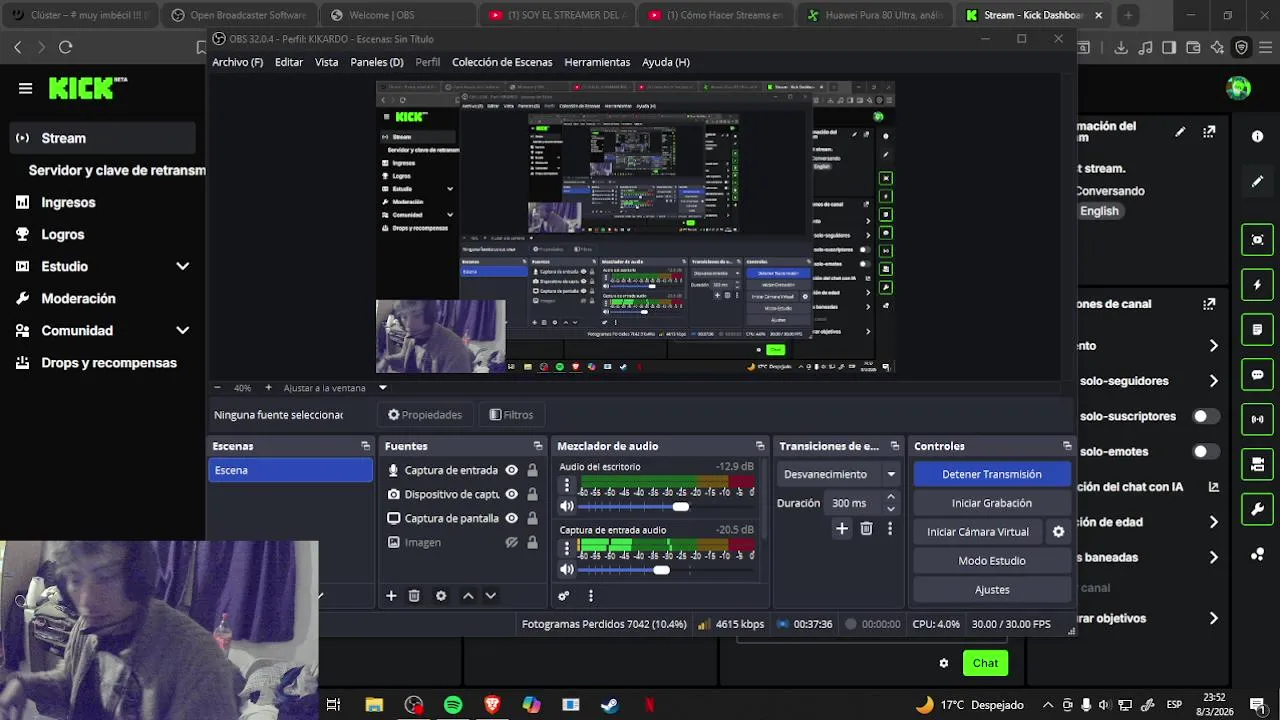
Task: Hide the Dispositivo de captura source
Action: click(511, 494)
